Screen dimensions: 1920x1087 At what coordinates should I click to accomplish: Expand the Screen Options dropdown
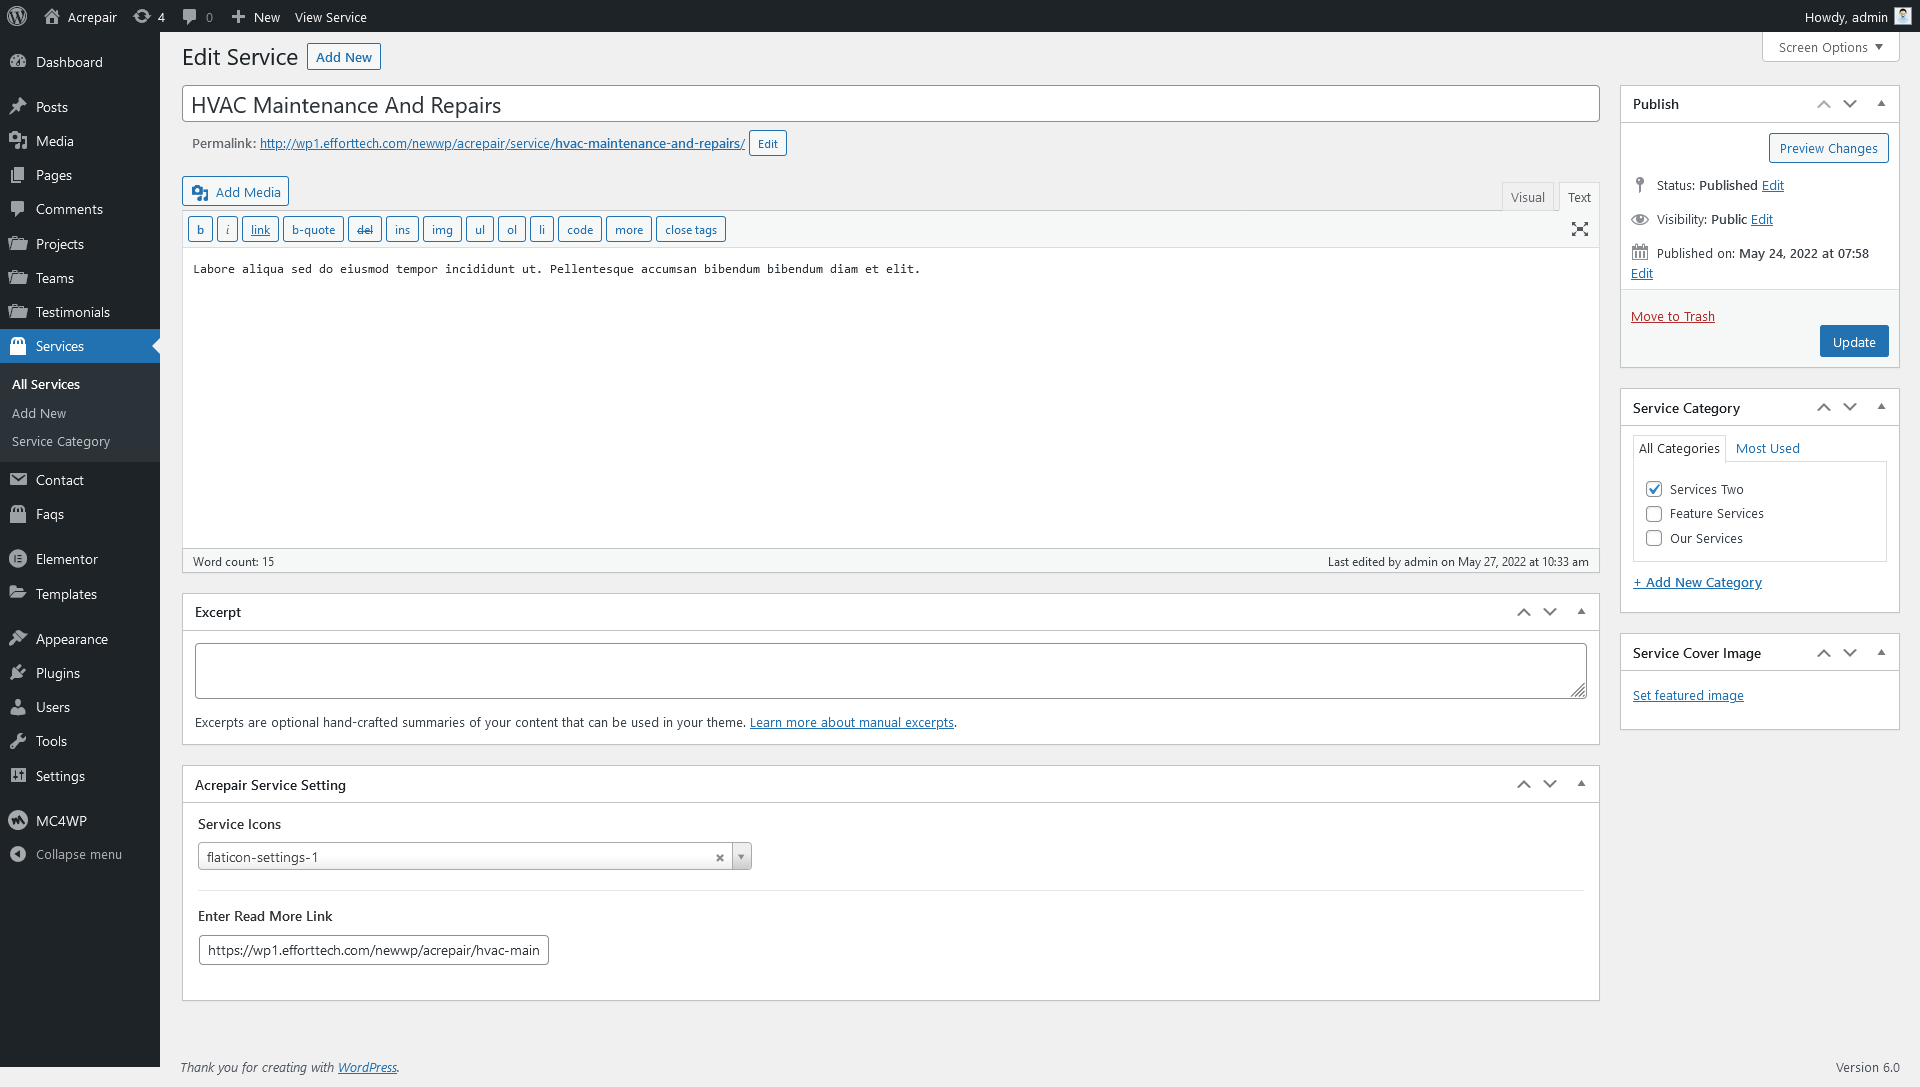pyautogui.click(x=1830, y=47)
